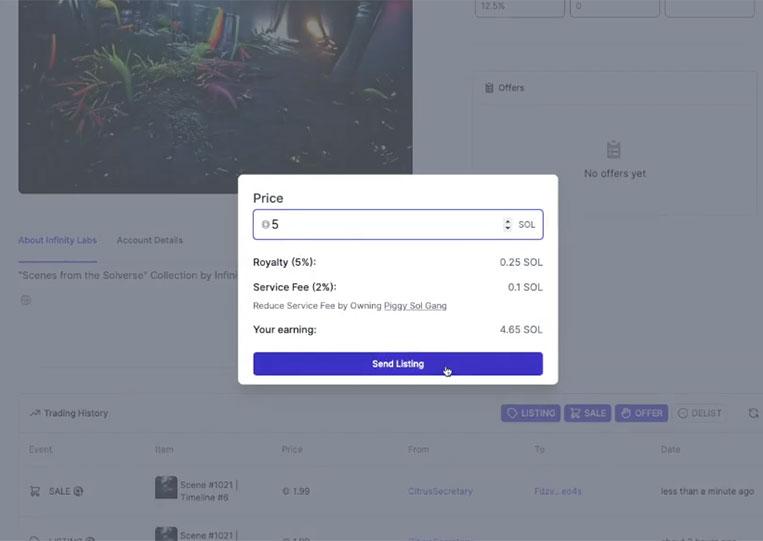Click the Trading History chart icon
Image resolution: width=763 pixels, height=541 pixels.
35,413
